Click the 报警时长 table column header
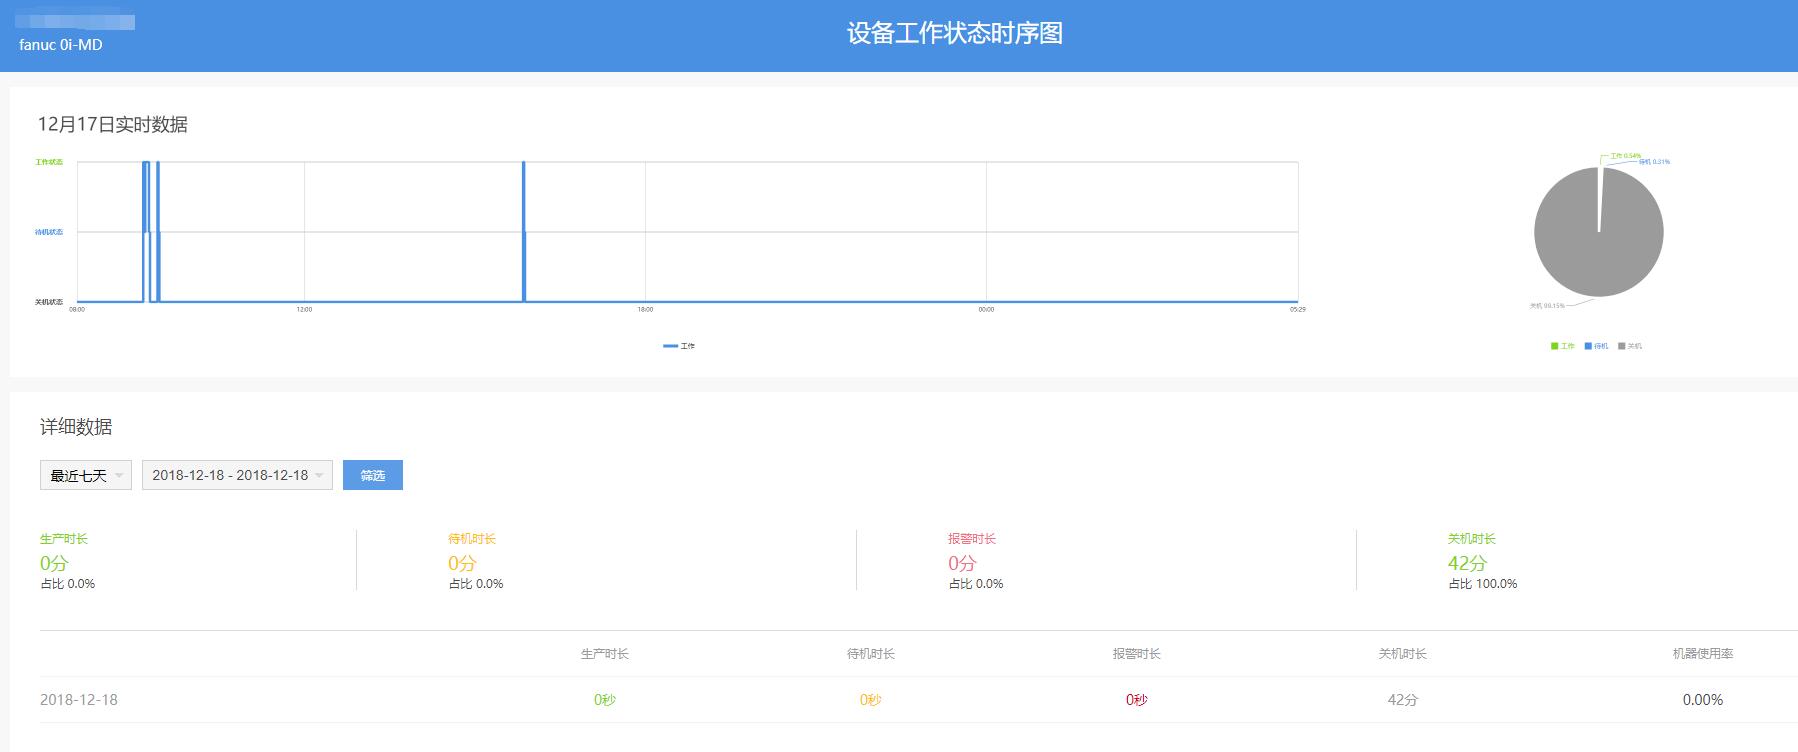 tap(1136, 654)
